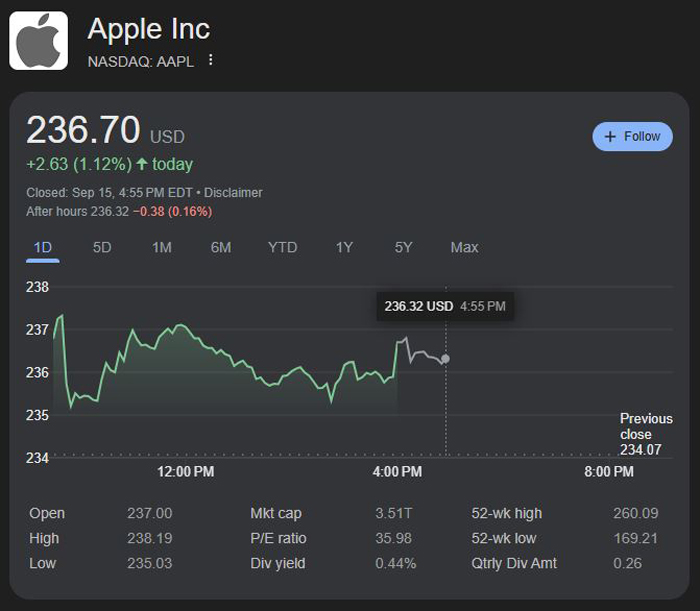Click the Qtrly Div Amt label
The width and height of the screenshot is (700, 611).
(514, 563)
